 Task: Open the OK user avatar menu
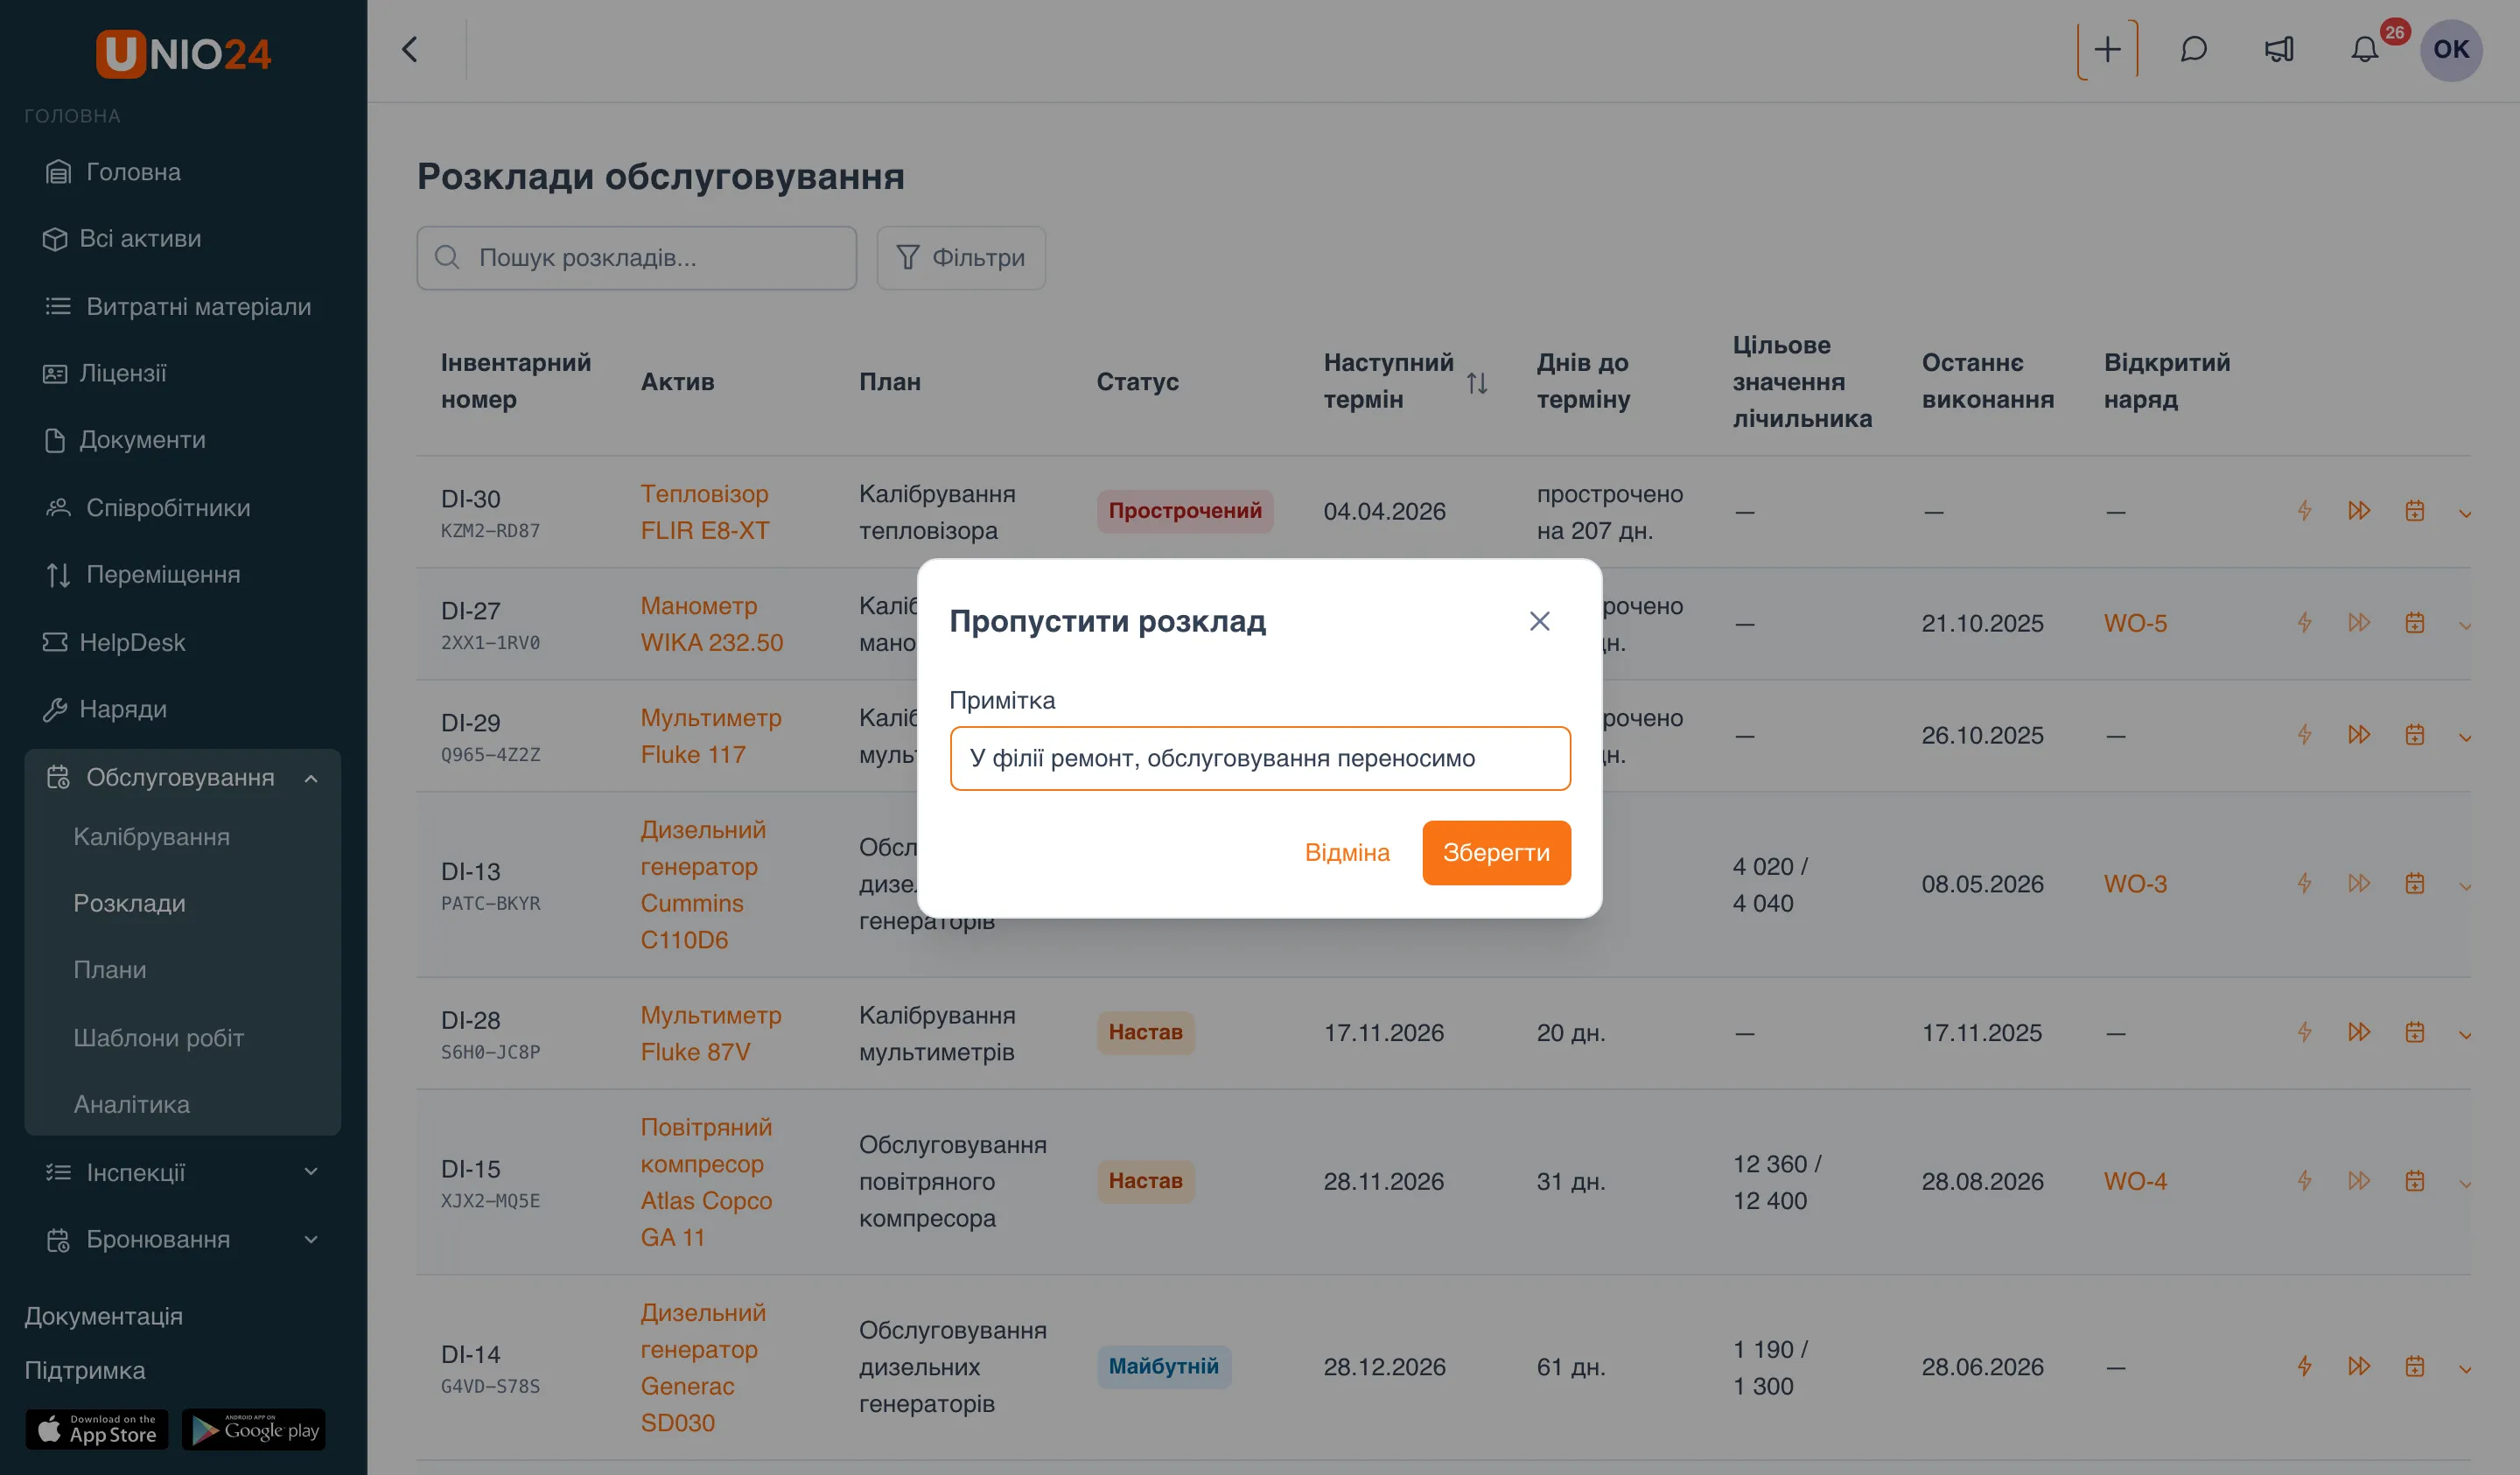(2450, 49)
